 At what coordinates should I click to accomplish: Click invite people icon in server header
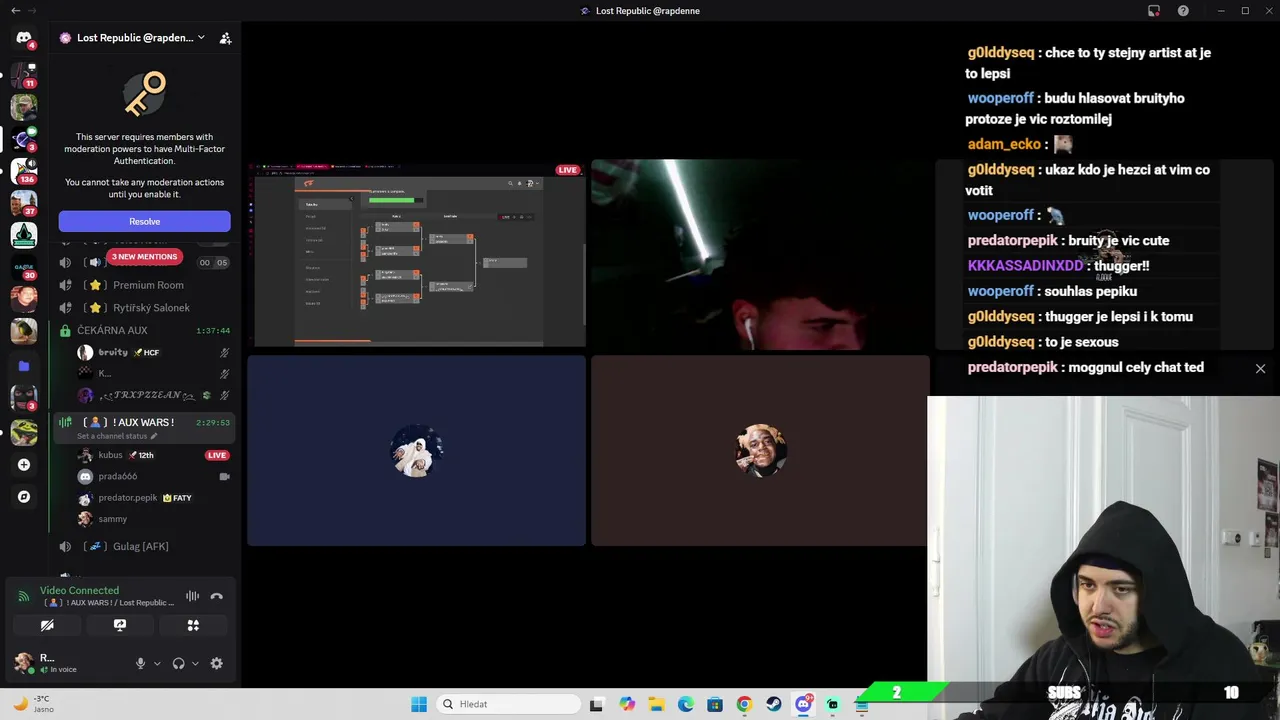point(225,38)
